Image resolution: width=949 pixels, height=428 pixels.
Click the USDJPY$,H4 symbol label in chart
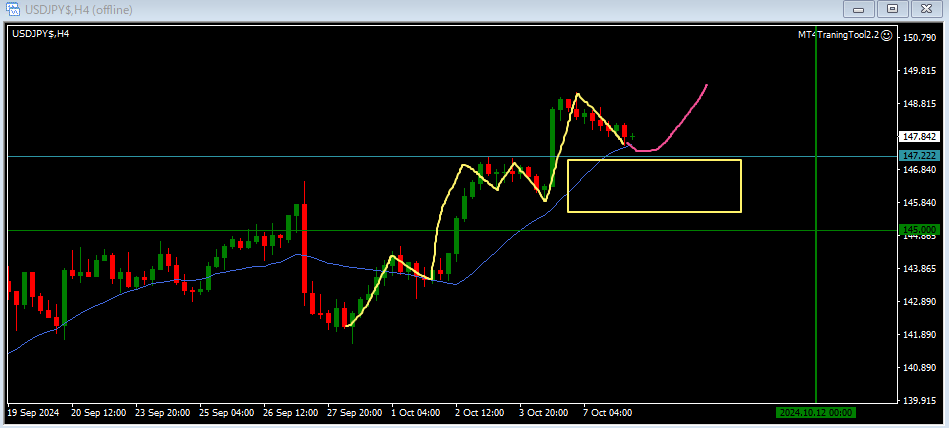tap(40, 34)
